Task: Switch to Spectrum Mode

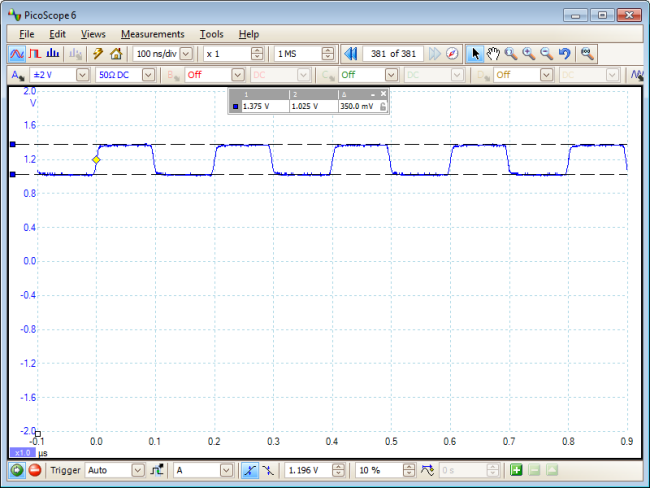Action: (53, 54)
